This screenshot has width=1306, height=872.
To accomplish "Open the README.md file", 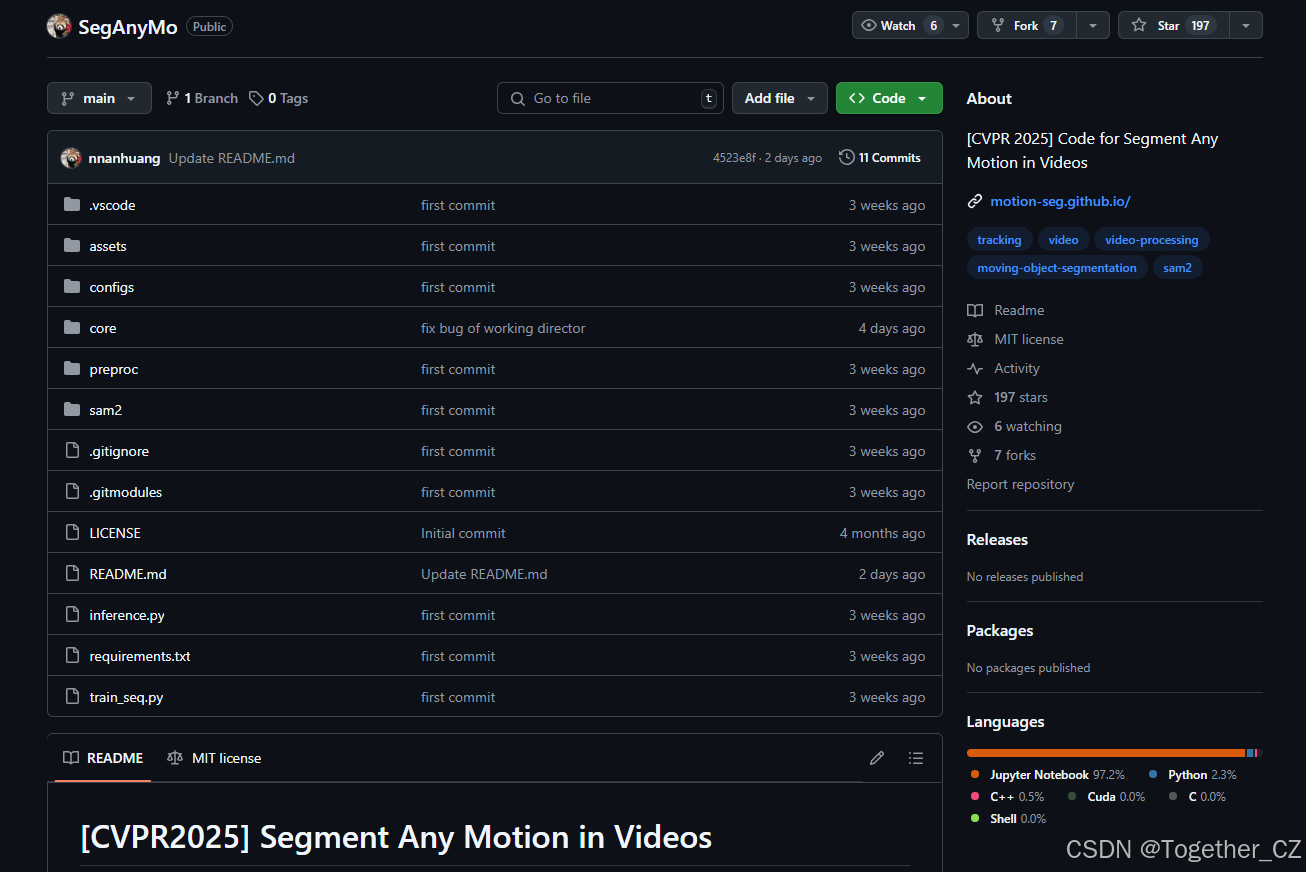I will pos(128,574).
